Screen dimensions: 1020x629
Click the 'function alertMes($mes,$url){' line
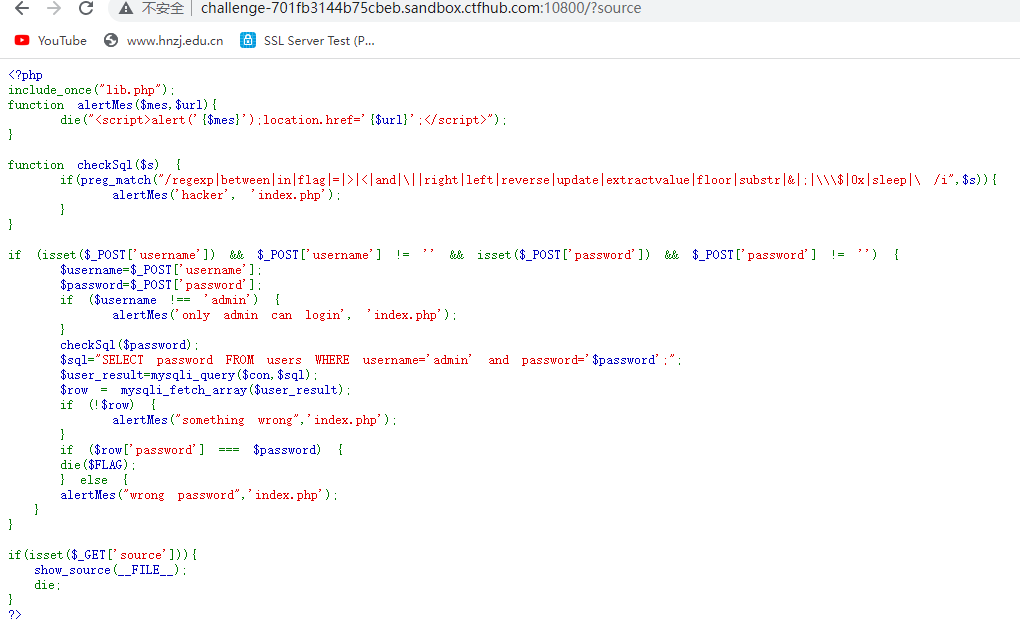113,105
